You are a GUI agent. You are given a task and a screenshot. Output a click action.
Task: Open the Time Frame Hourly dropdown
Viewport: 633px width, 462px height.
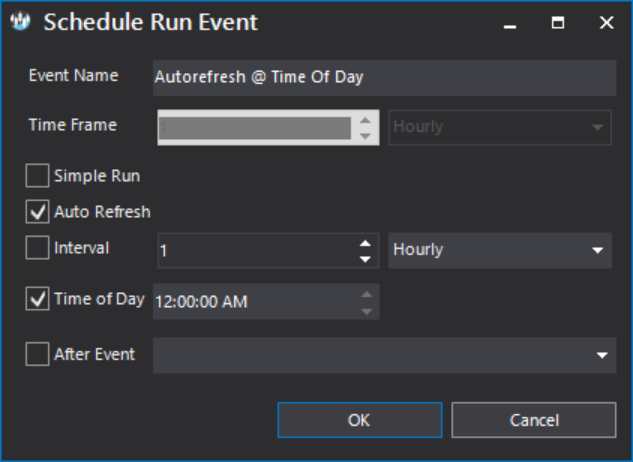pyautogui.click(x=499, y=128)
